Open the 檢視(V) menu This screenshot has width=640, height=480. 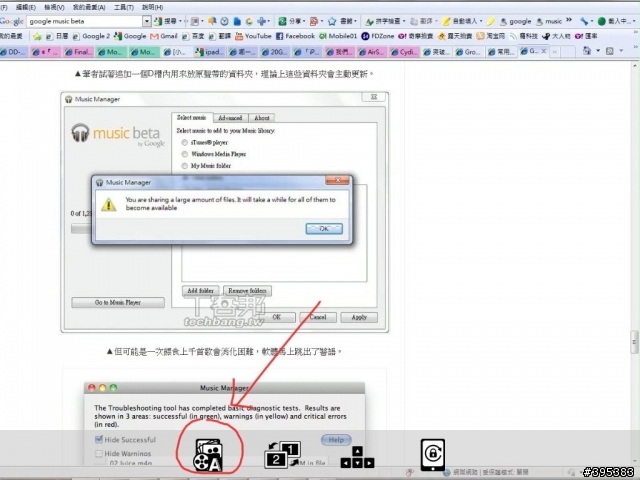coord(54,7)
